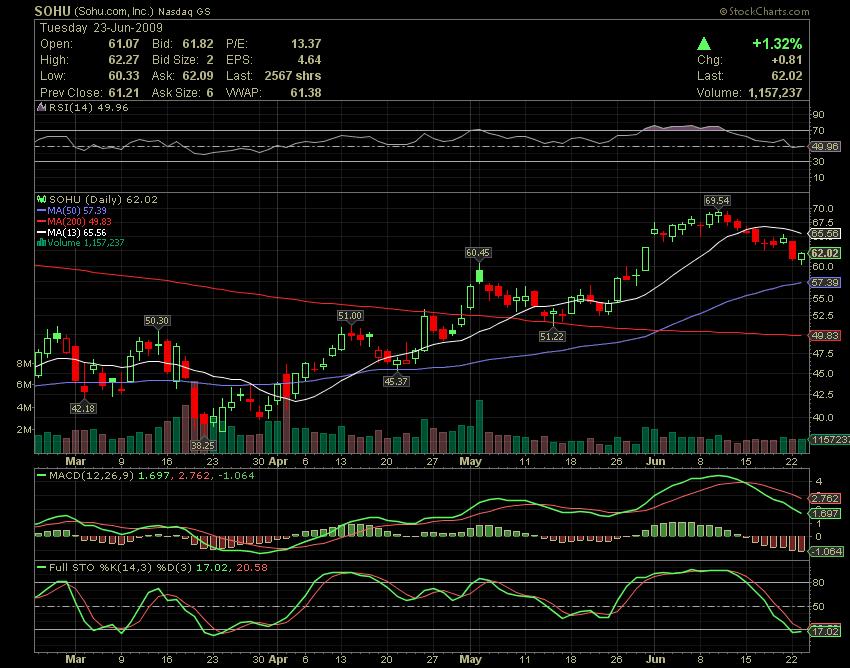Click the 51.22 low price annotation
850x668 pixels.
point(552,337)
